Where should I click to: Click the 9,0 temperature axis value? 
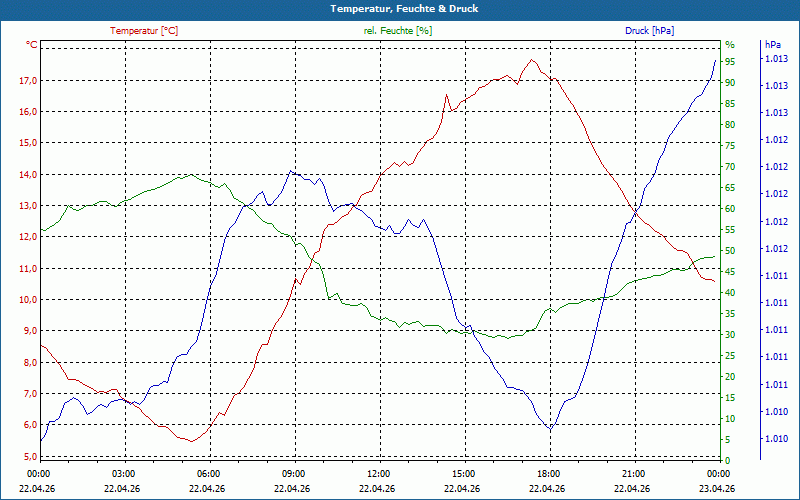click(30, 331)
